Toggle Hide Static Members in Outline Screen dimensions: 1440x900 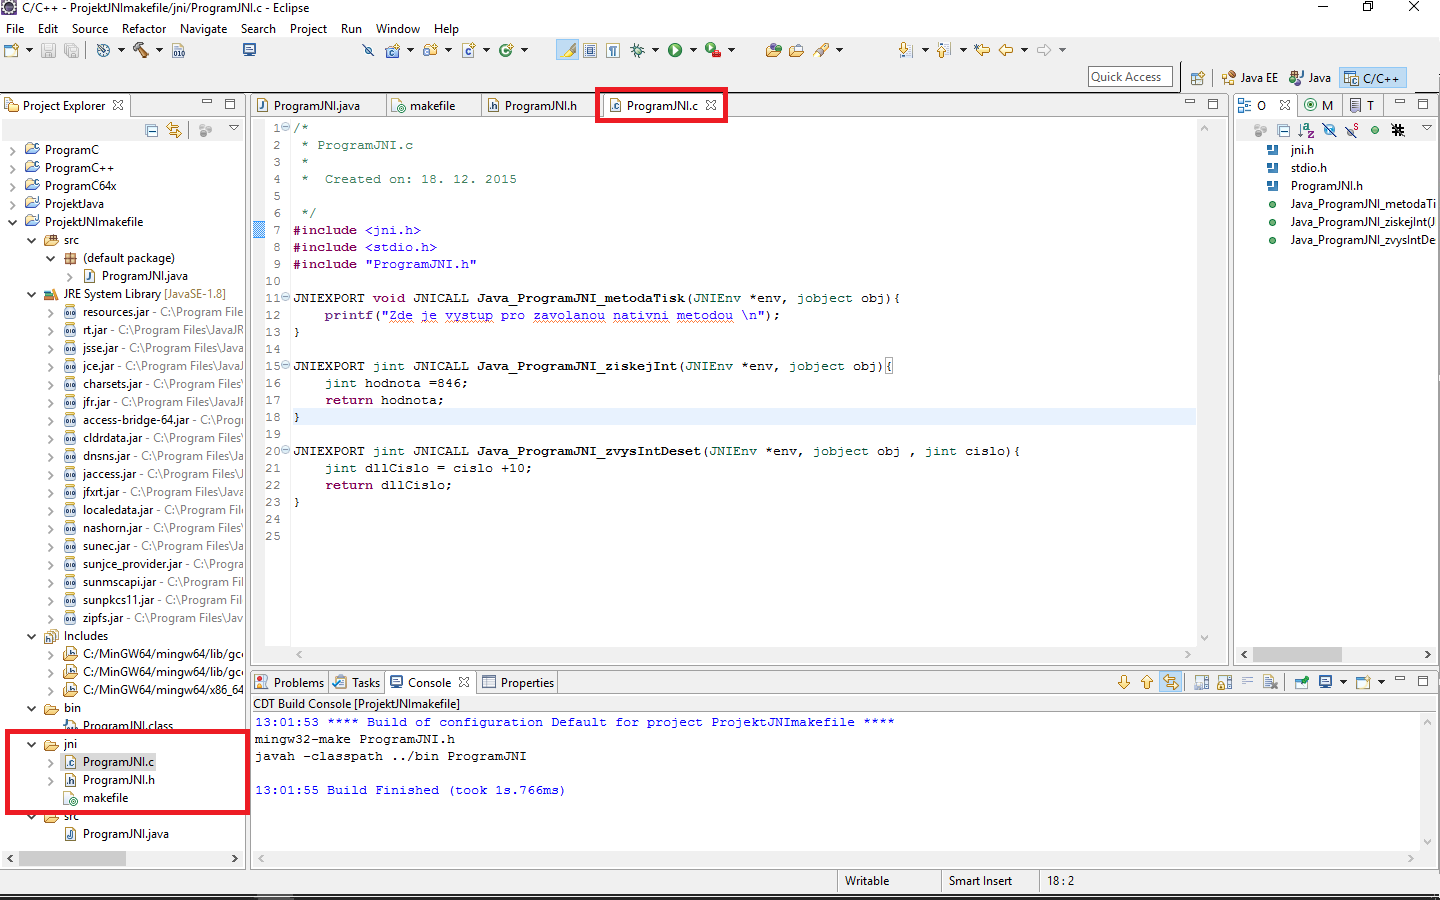pos(1351,129)
